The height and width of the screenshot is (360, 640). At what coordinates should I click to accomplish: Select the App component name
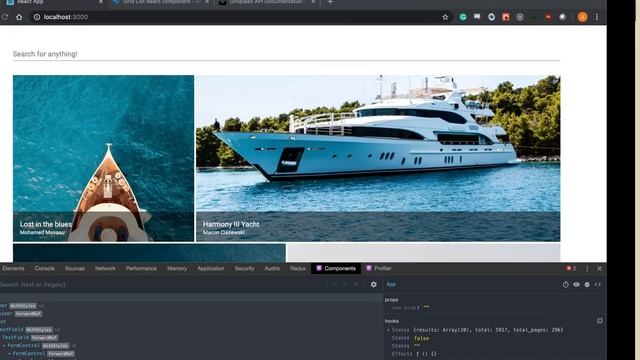click(391, 284)
